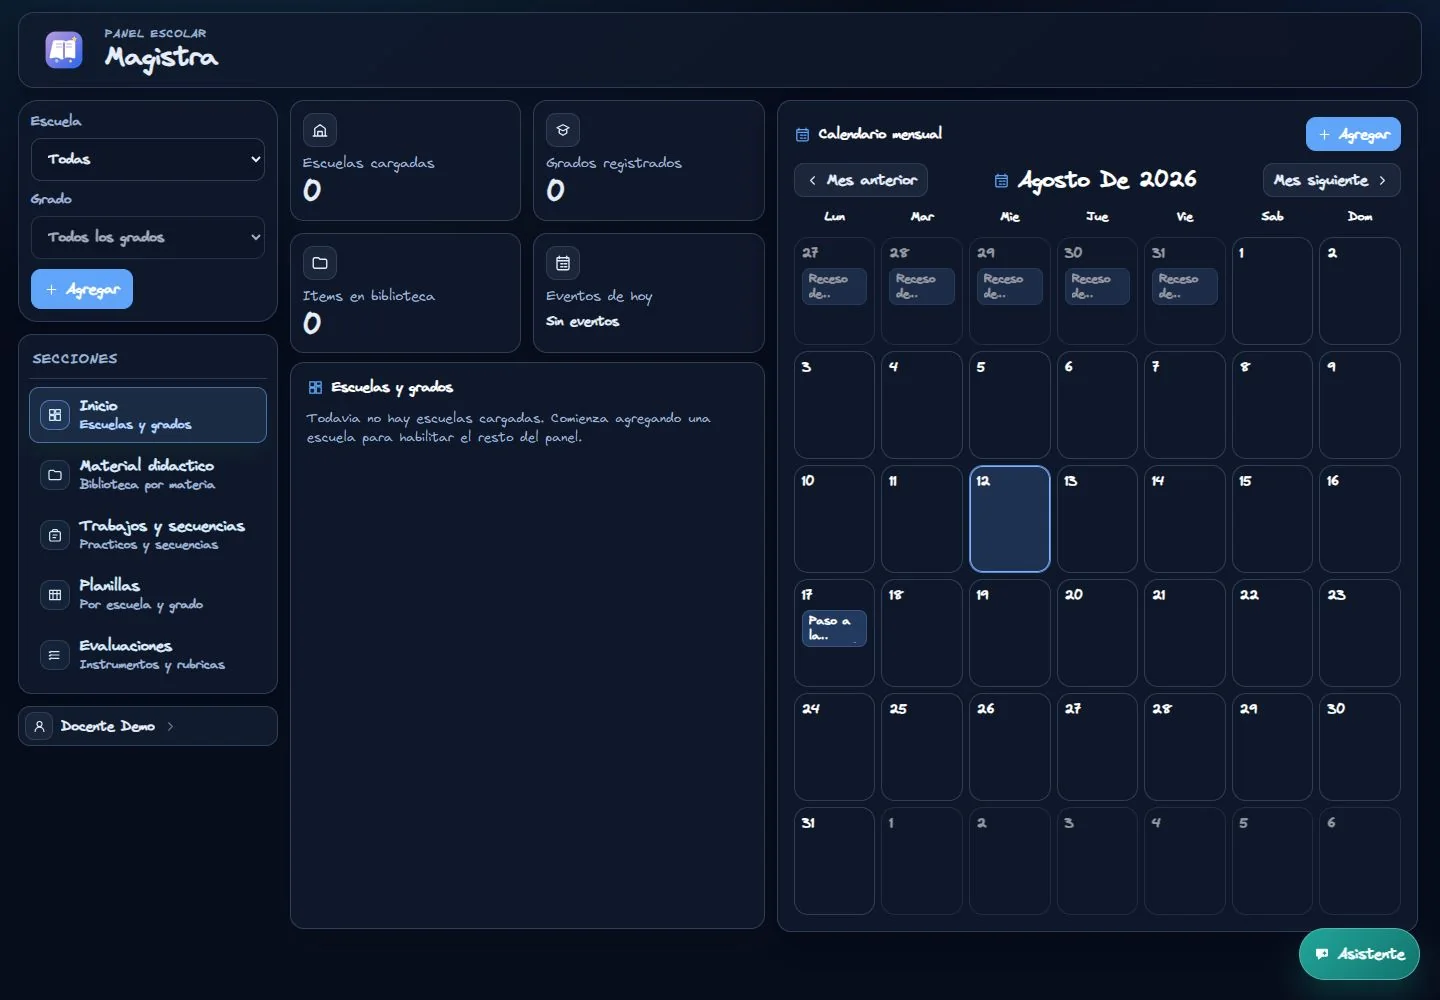1440x1000 pixels.
Task: Go to Mes anterior
Action: pyautogui.click(x=861, y=180)
